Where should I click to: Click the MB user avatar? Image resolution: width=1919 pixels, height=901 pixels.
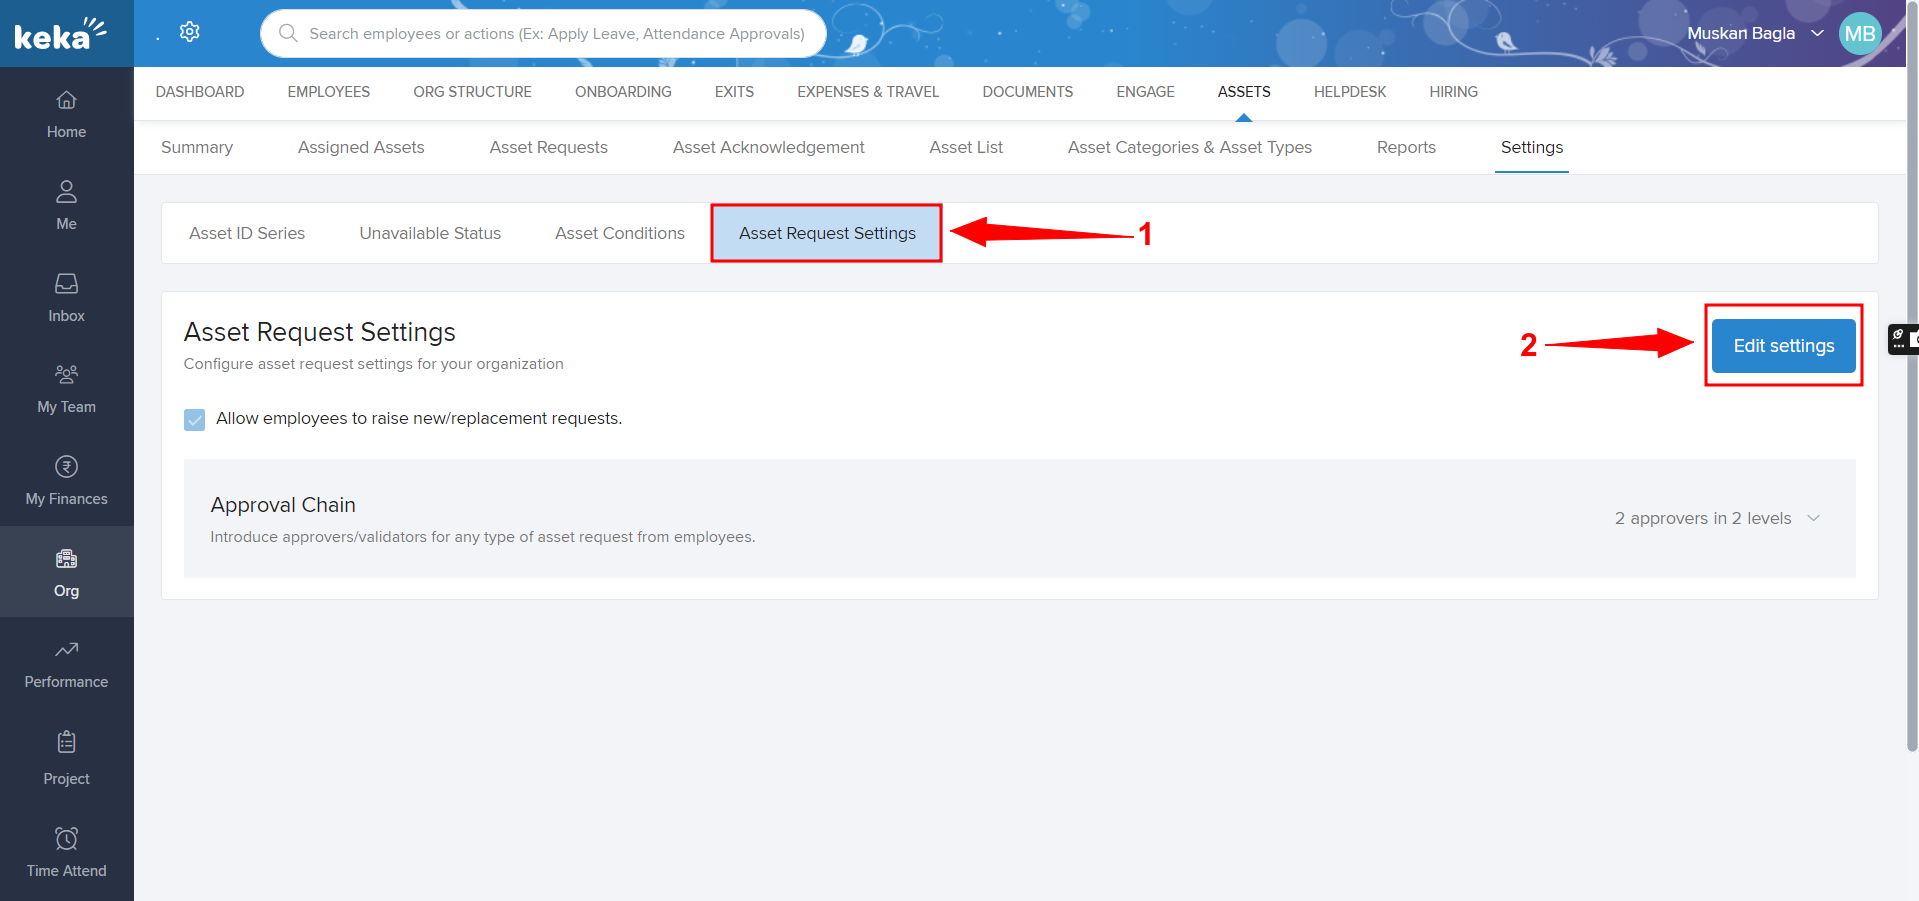tap(1859, 34)
